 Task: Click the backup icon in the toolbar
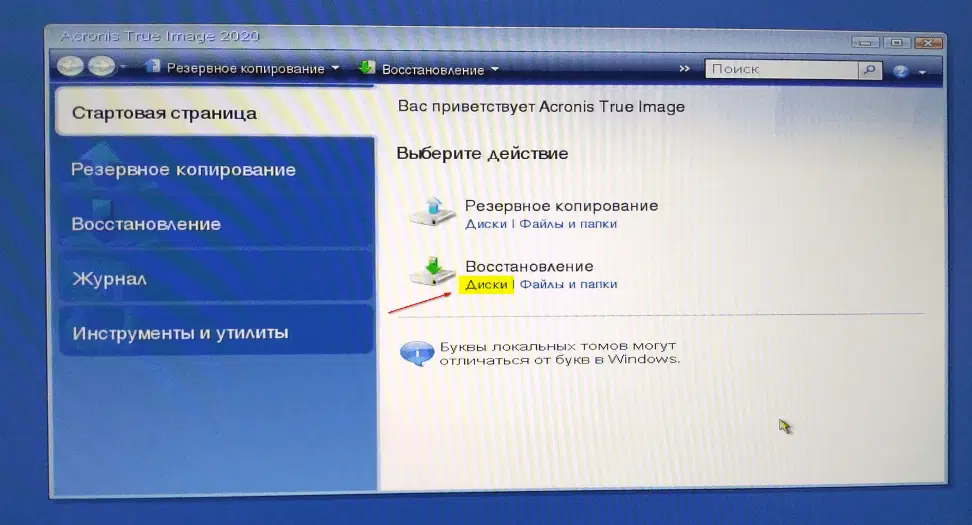pos(152,66)
